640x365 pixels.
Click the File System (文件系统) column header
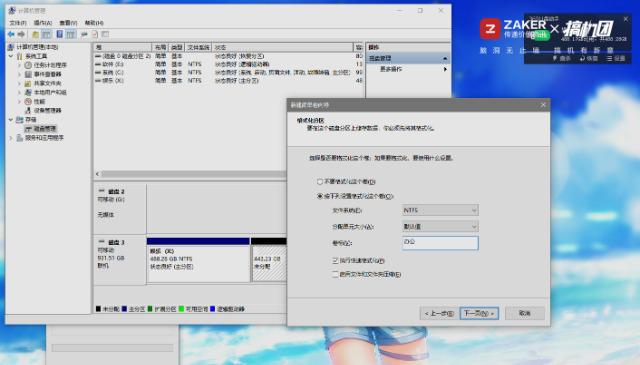199,47
